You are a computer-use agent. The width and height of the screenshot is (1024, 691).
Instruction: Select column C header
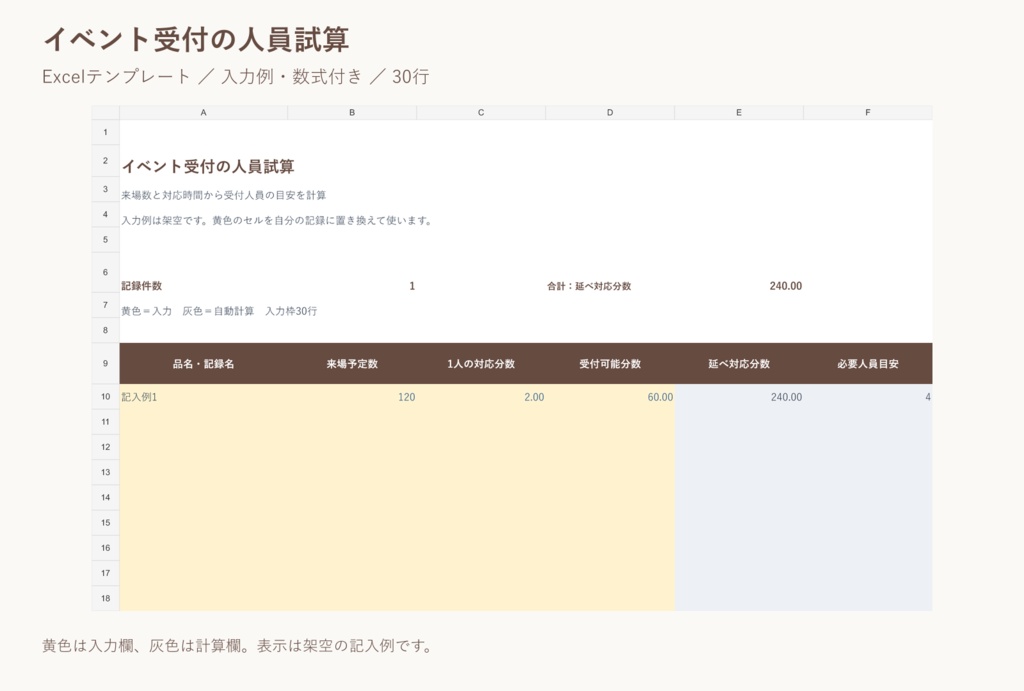(x=481, y=112)
